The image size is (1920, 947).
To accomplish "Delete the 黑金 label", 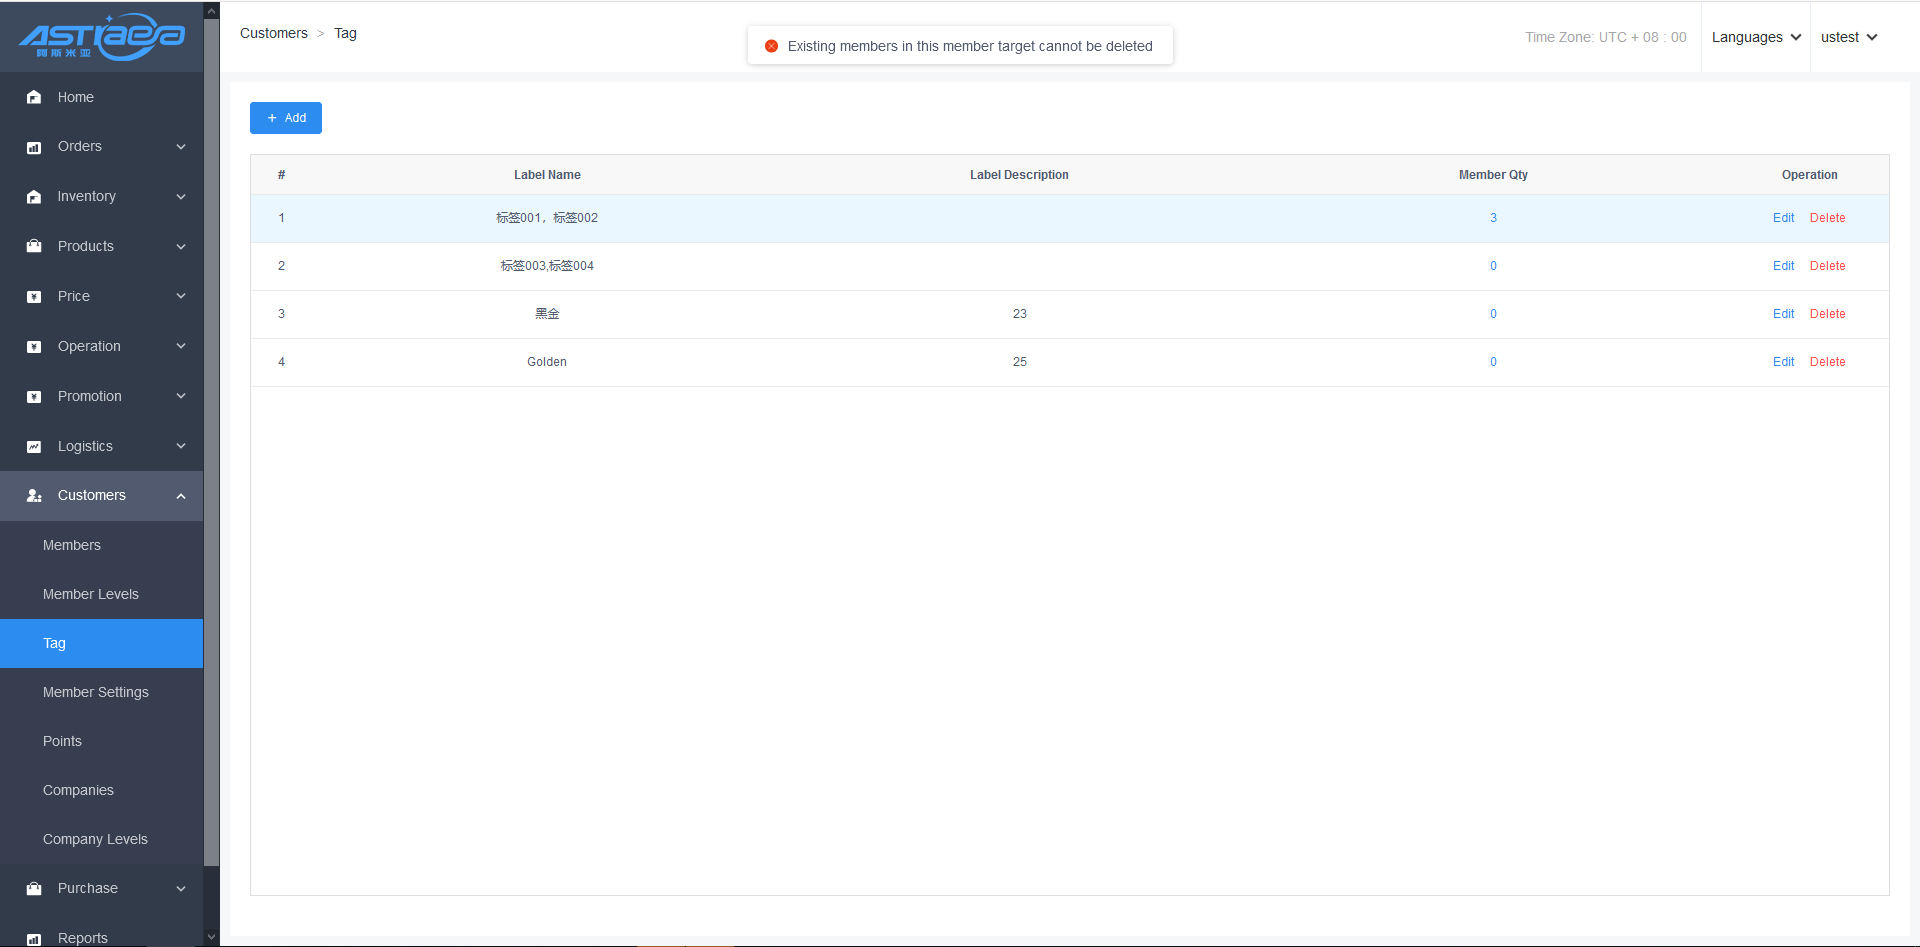I will click(x=1827, y=314).
